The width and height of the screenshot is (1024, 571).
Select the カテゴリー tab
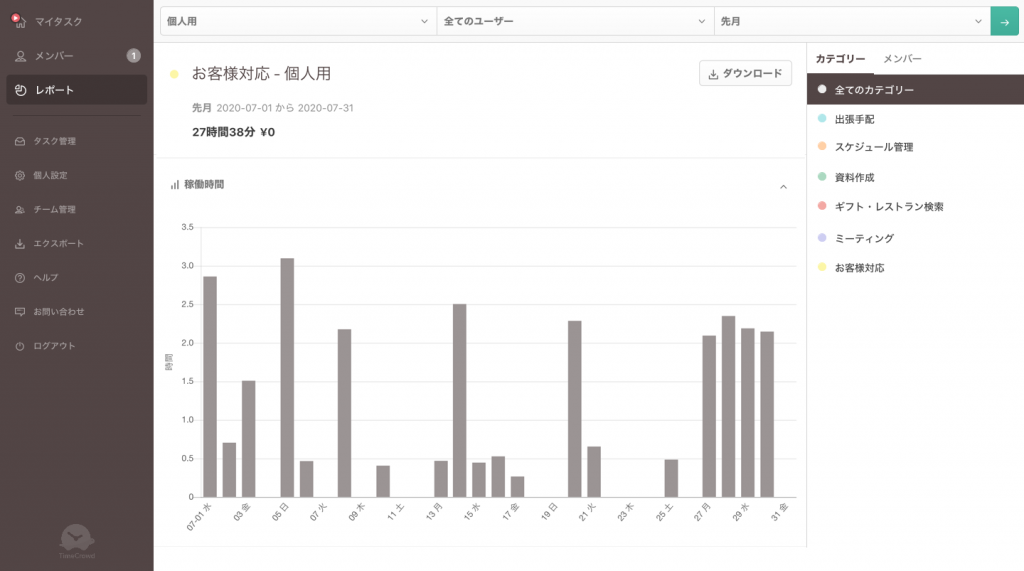(x=840, y=59)
